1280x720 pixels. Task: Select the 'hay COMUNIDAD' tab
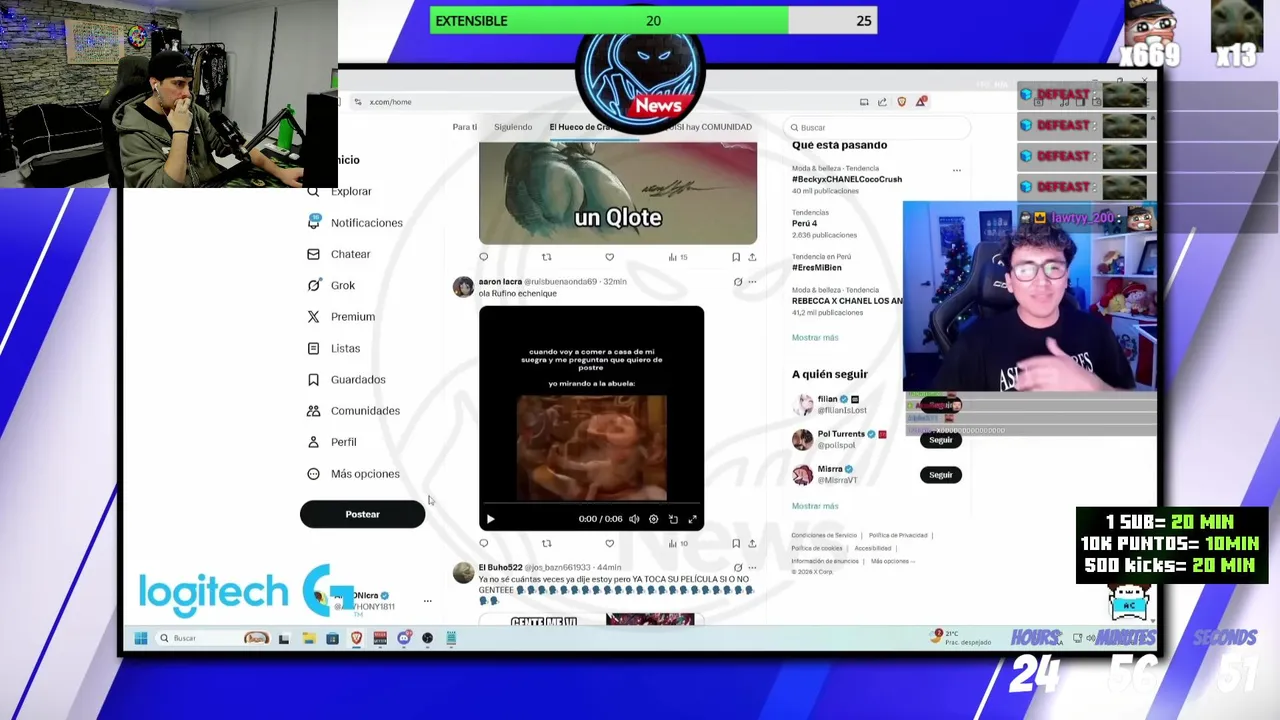(708, 127)
